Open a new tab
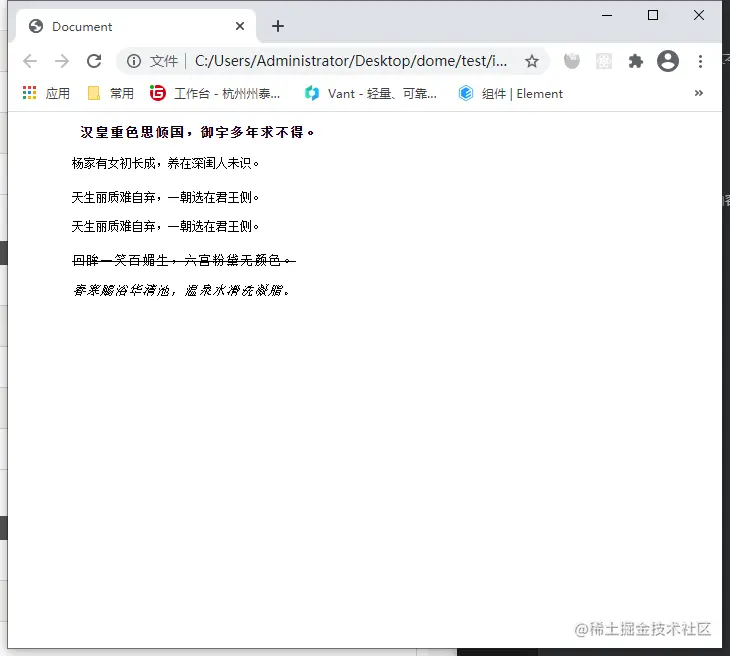This screenshot has height=656, width=730. coord(278,26)
